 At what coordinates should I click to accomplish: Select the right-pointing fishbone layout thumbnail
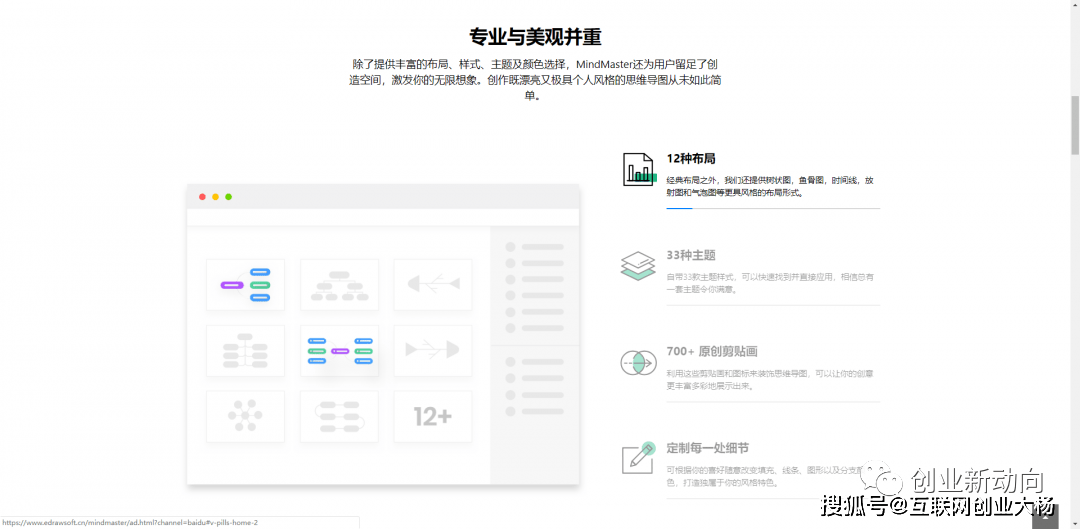coord(433,351)
